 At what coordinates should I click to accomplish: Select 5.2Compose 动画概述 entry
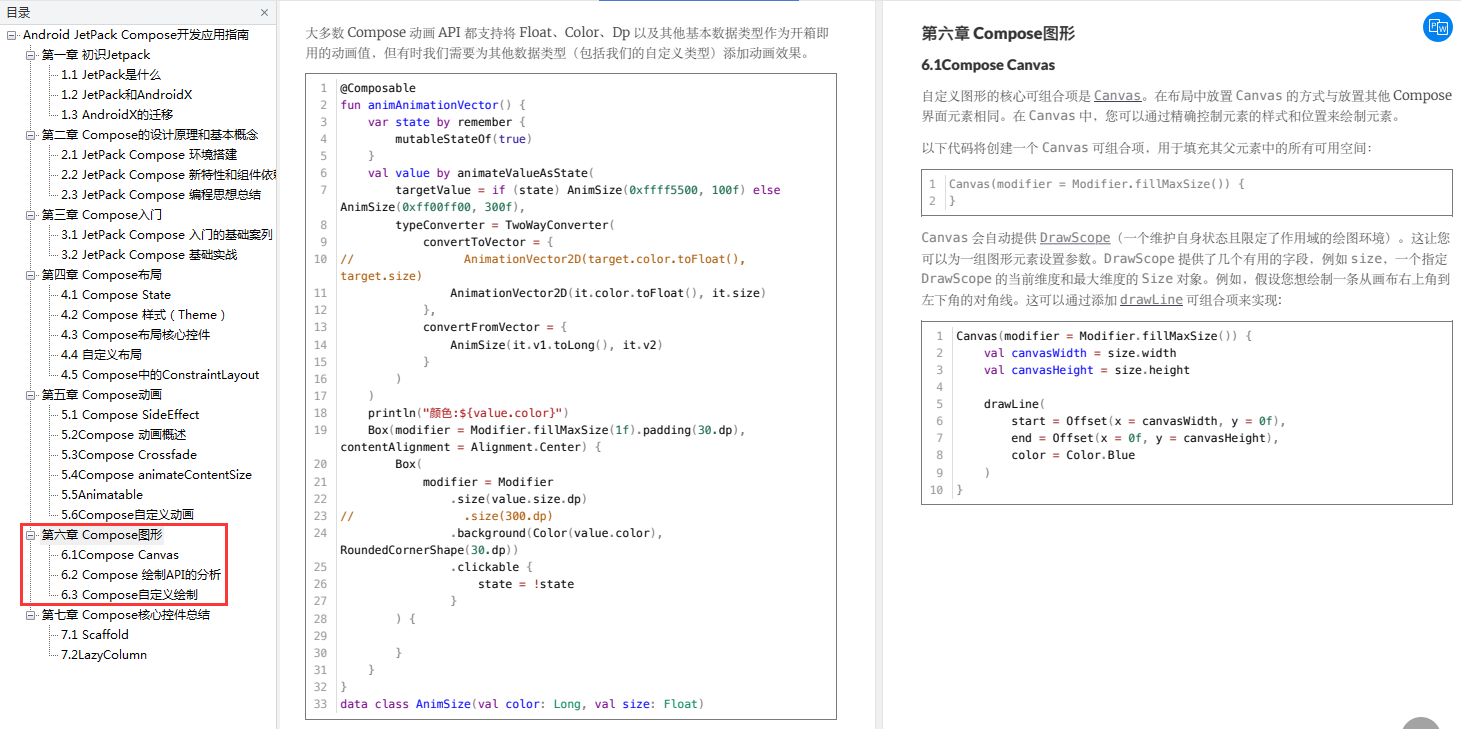124,435
